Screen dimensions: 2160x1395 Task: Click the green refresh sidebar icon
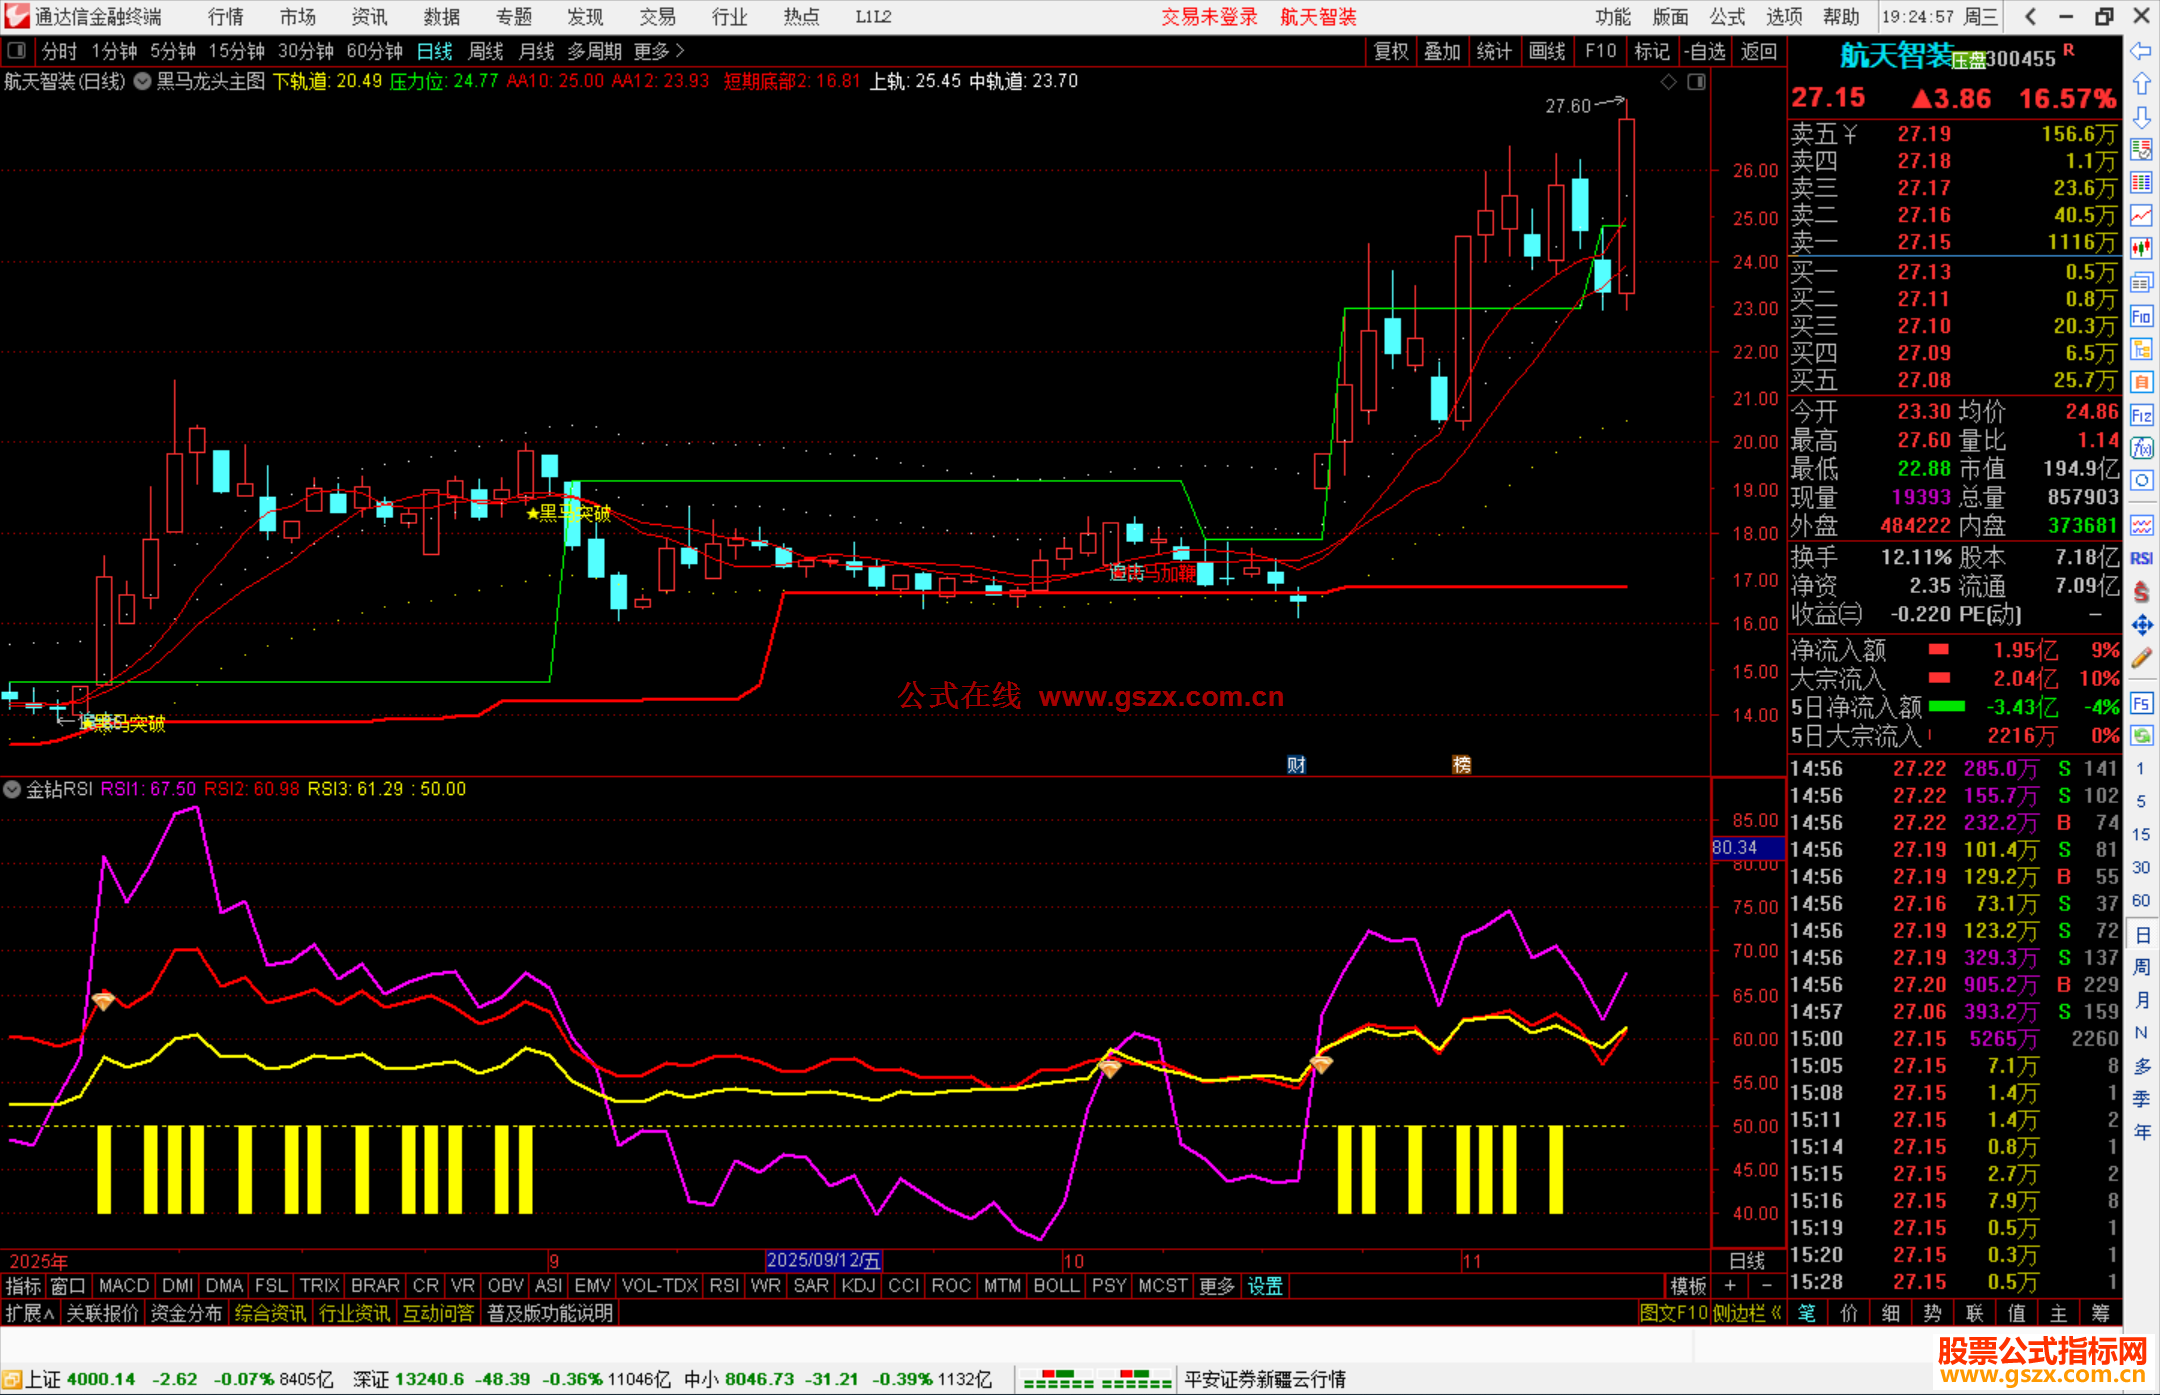[2141, 736]
